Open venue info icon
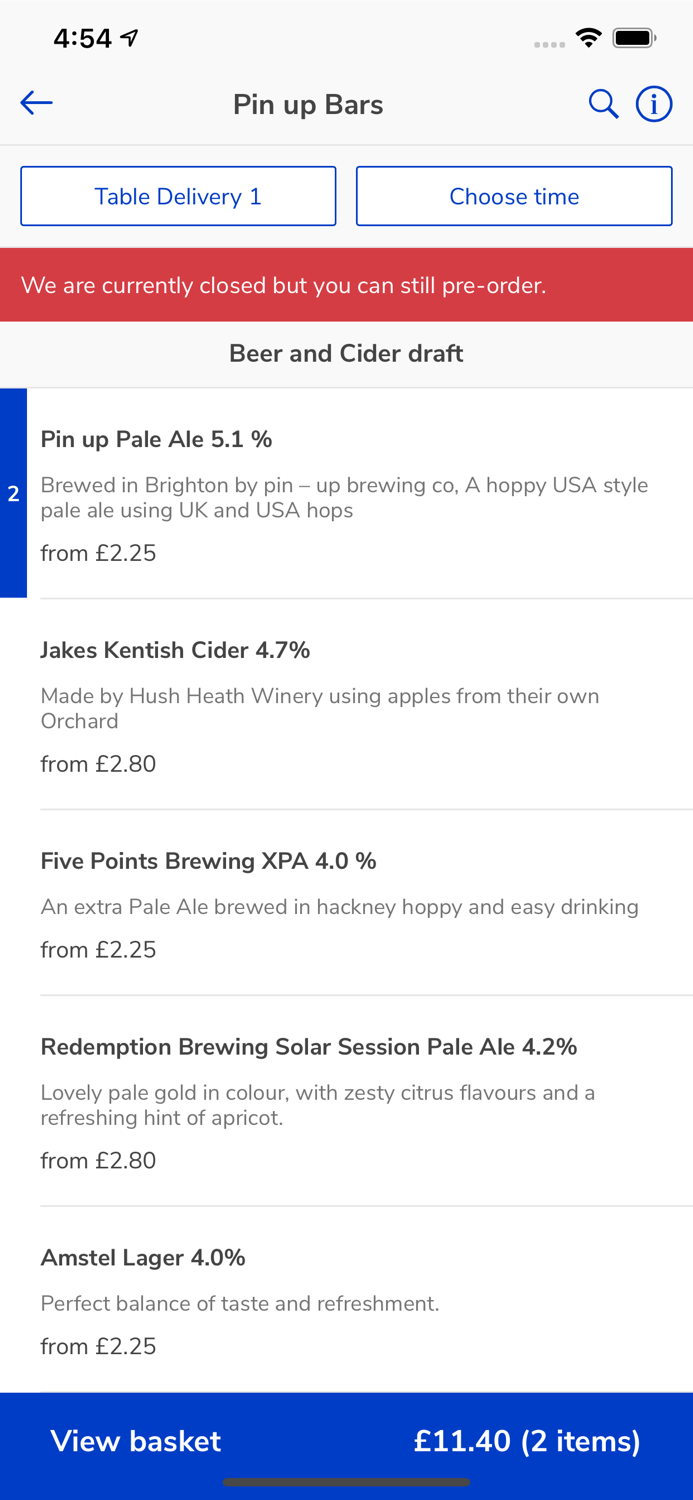Viewport: 693px width, 1500px height. pos(654,103)
